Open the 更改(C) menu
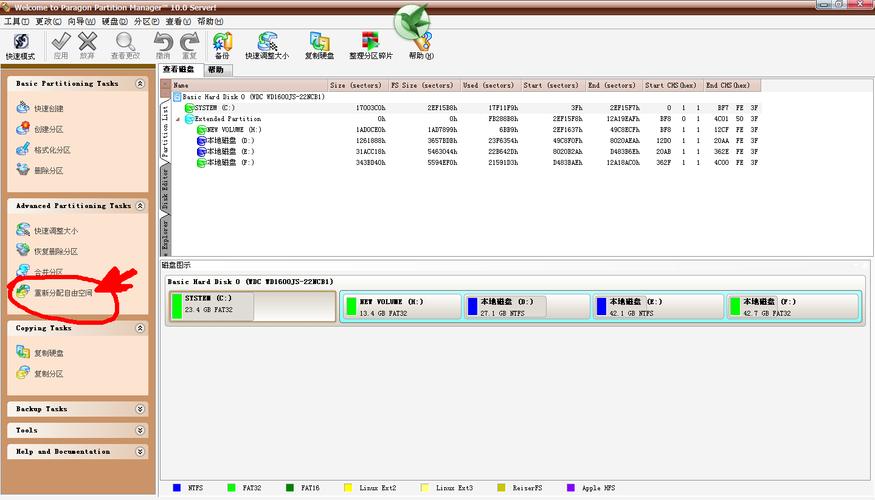875x500 pixels. [49, 21]
